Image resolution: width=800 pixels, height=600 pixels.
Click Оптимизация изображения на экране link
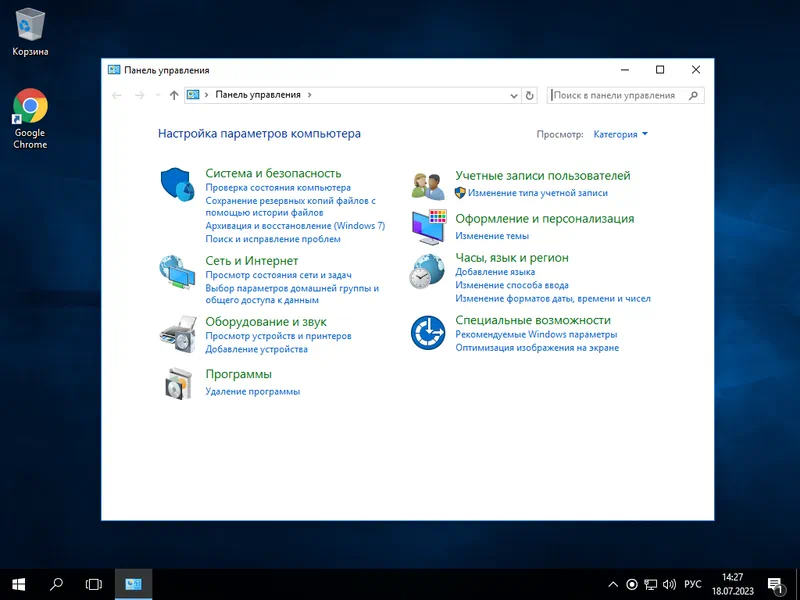[537, 348]
